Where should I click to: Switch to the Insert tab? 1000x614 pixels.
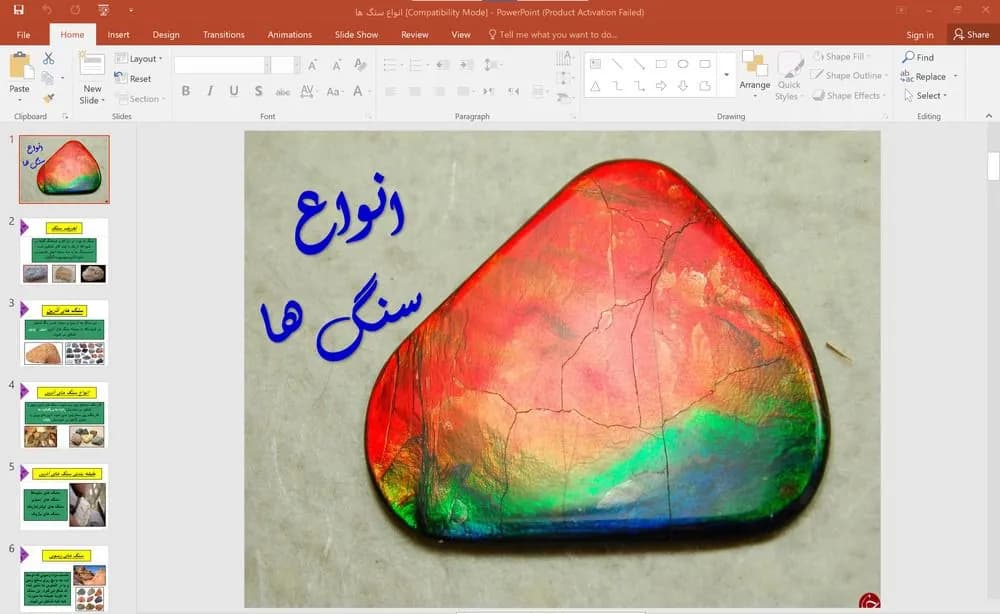click(119, 34)
